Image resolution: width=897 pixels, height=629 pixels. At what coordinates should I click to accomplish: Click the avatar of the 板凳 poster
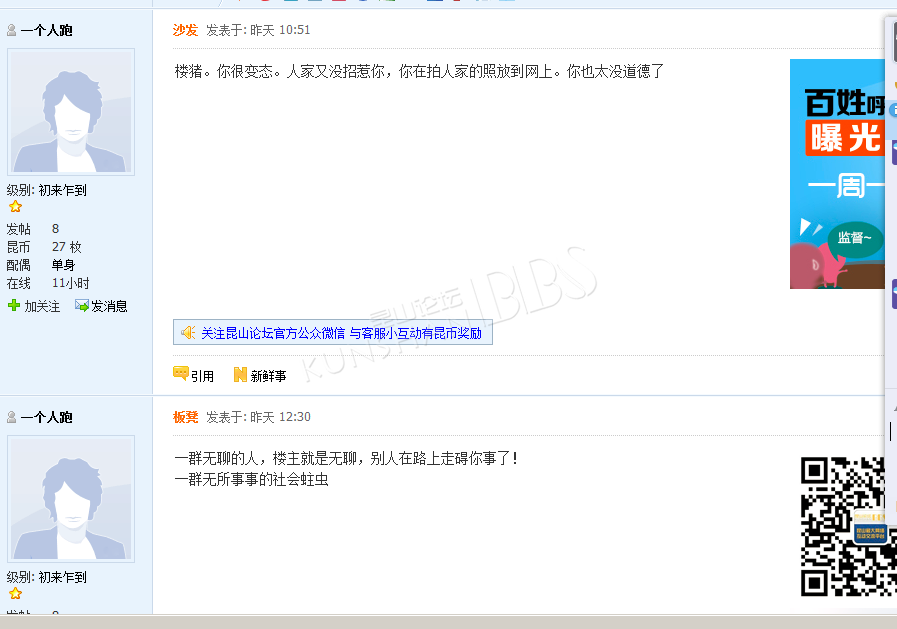[71, 499]
